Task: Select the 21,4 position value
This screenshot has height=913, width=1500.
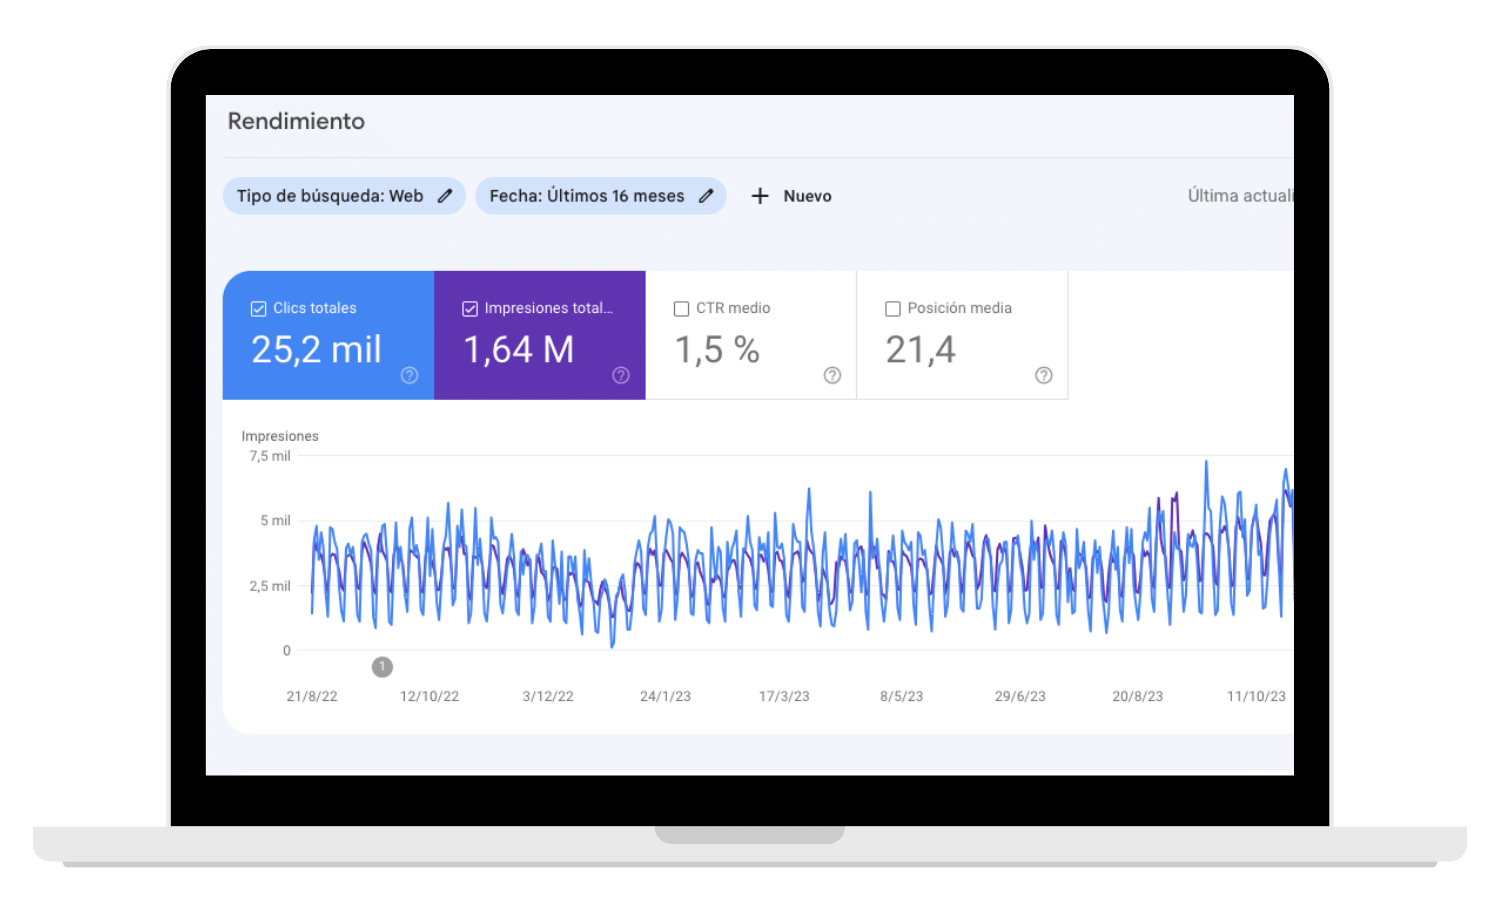Action: tap(921, 350)
